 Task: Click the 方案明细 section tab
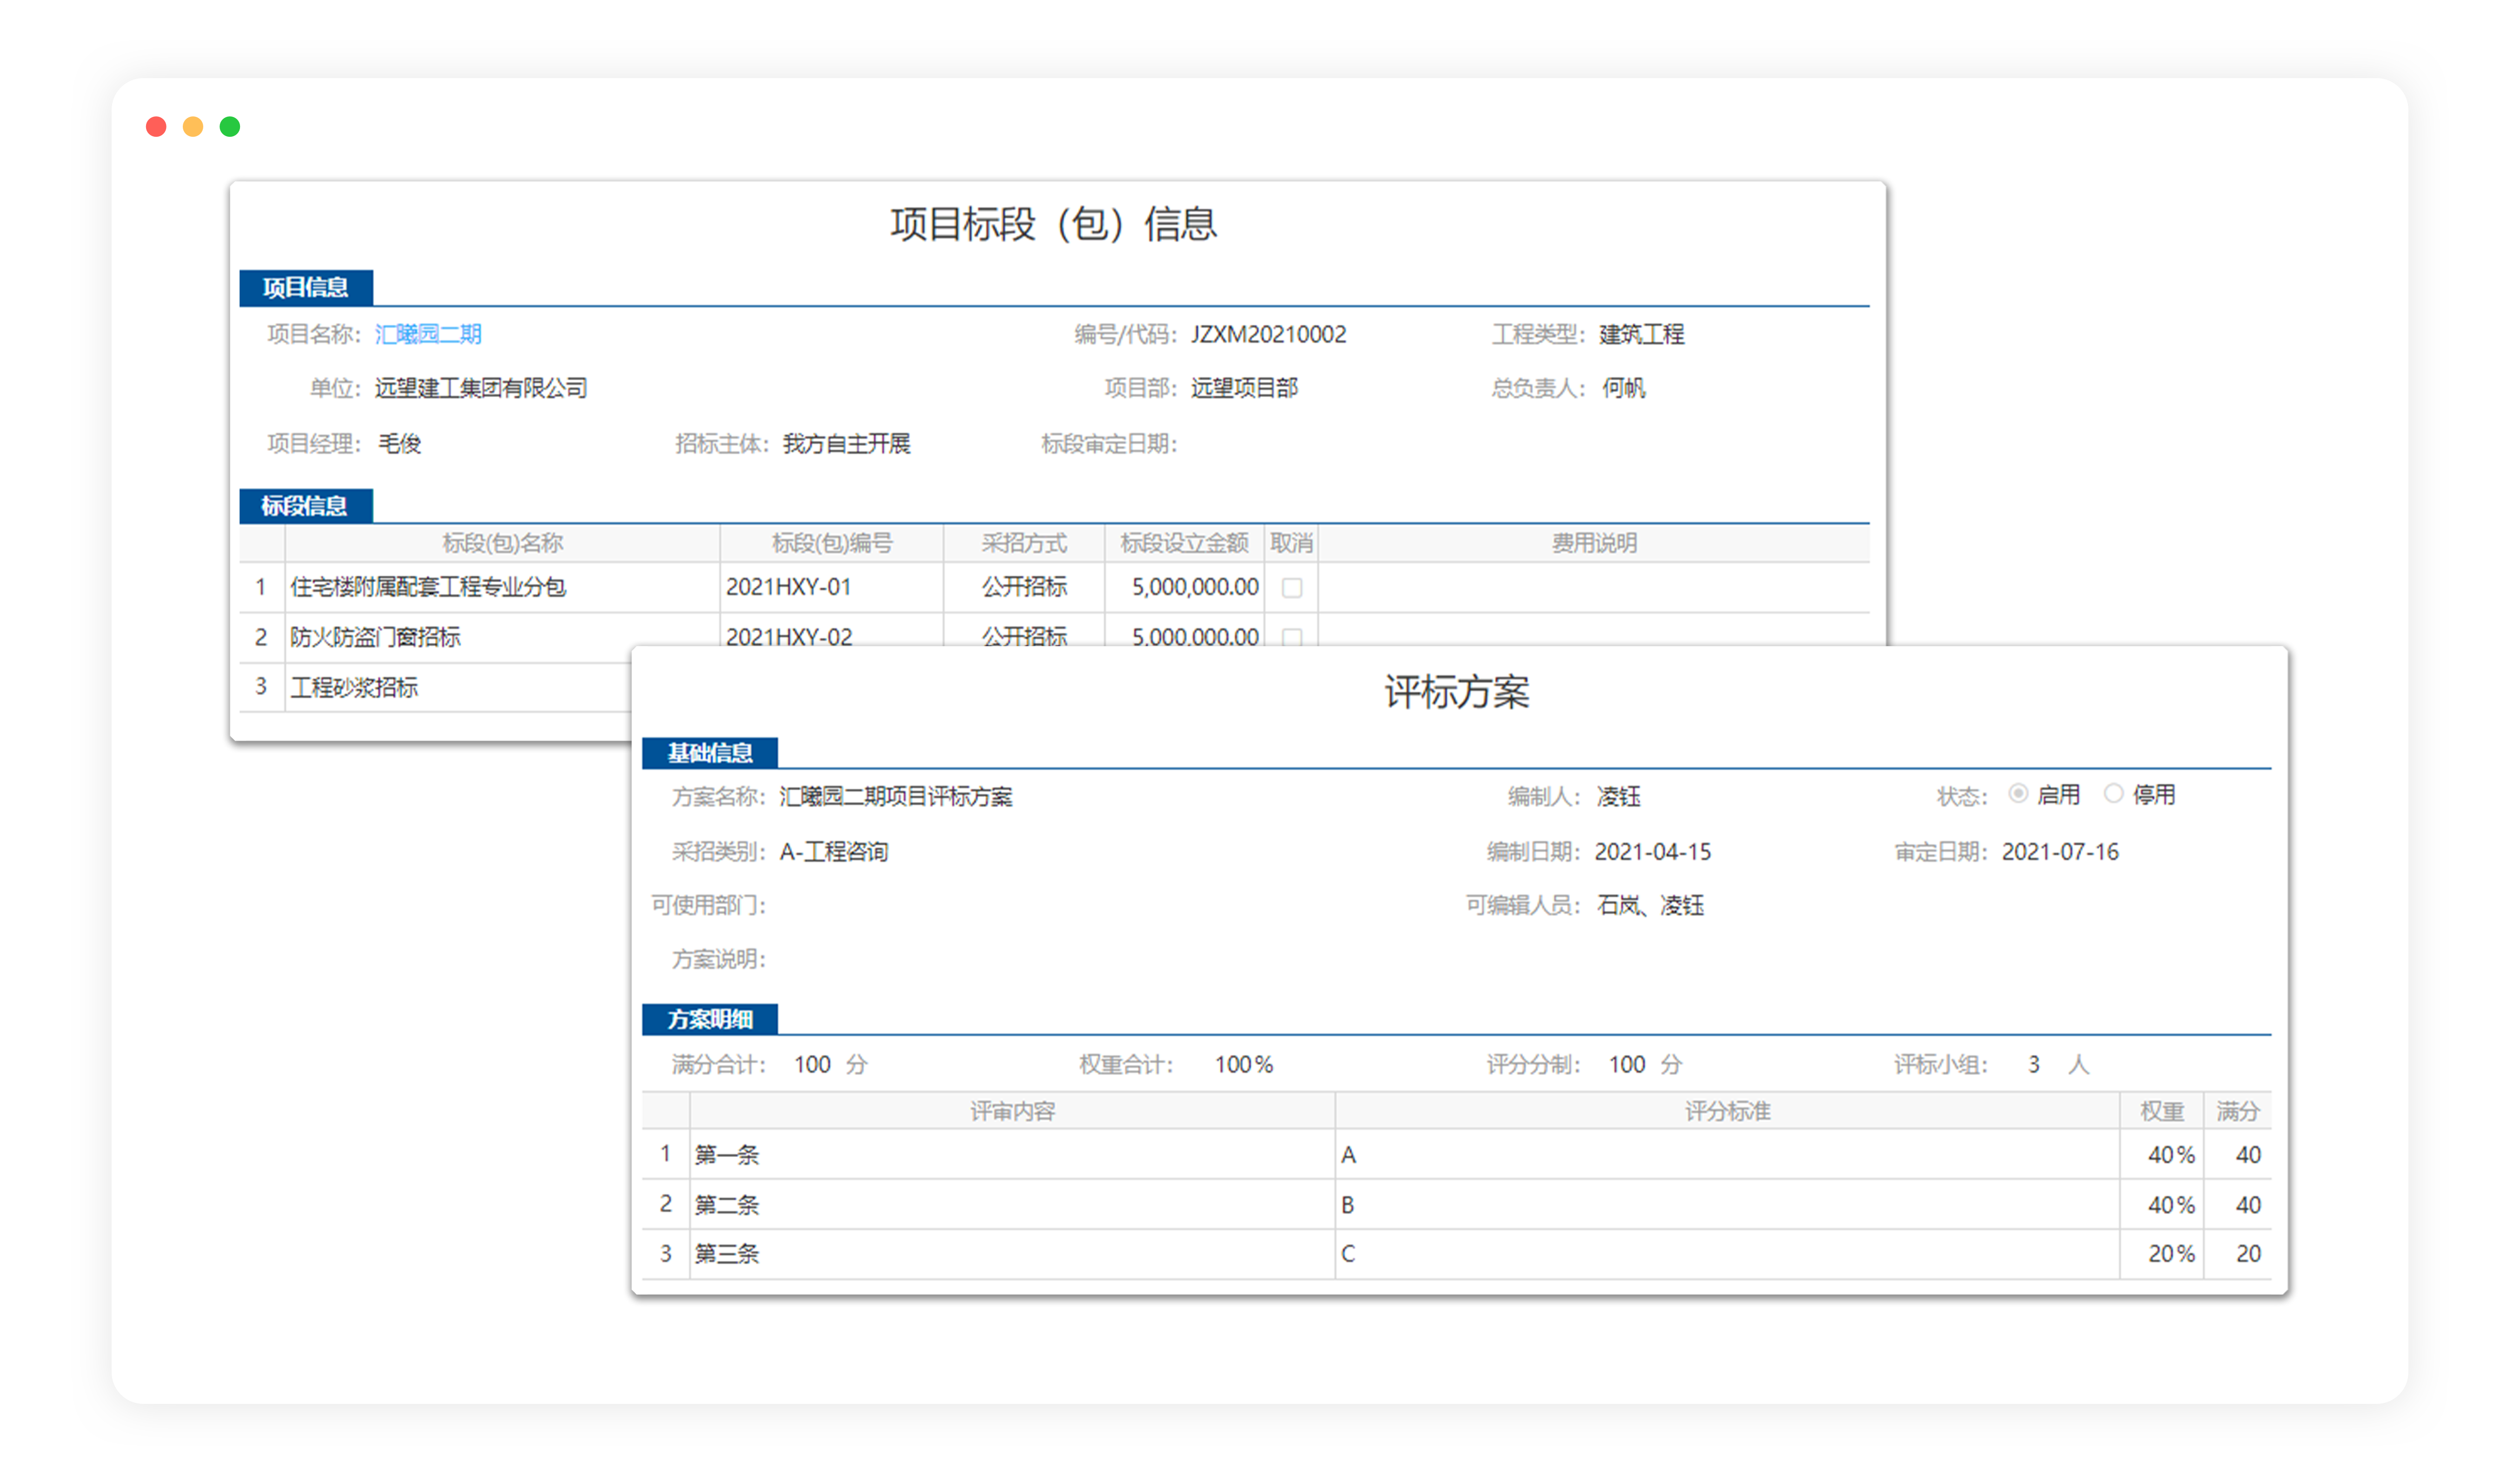(710, 1019)
